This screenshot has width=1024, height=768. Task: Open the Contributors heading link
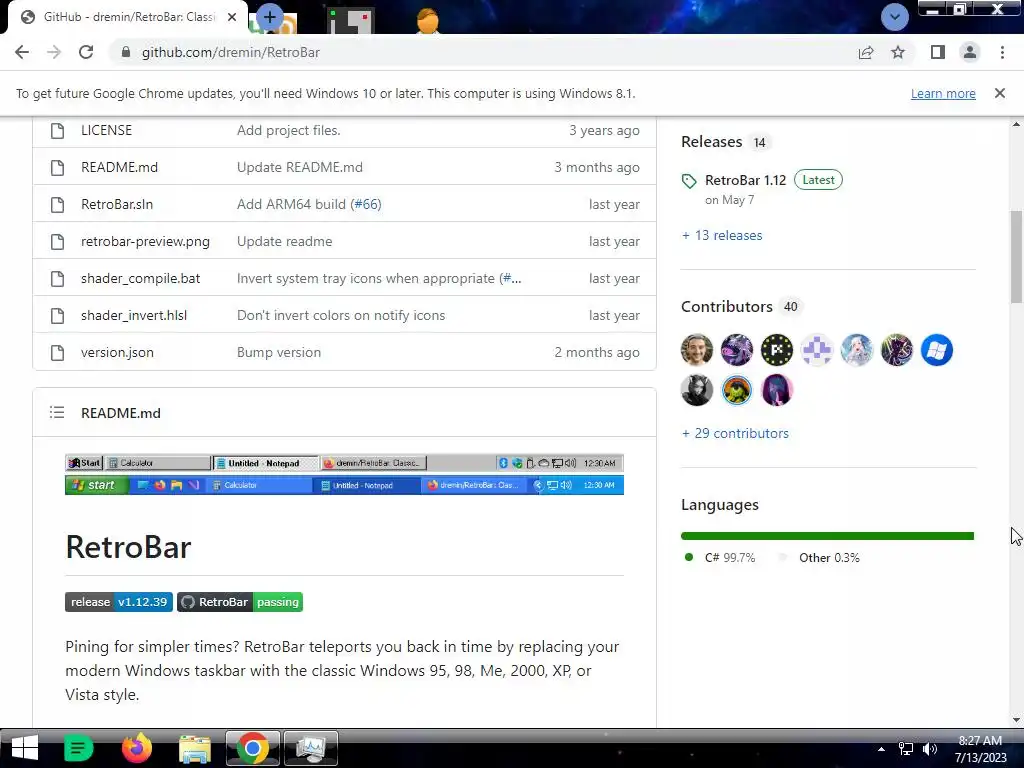click(727, 306)
